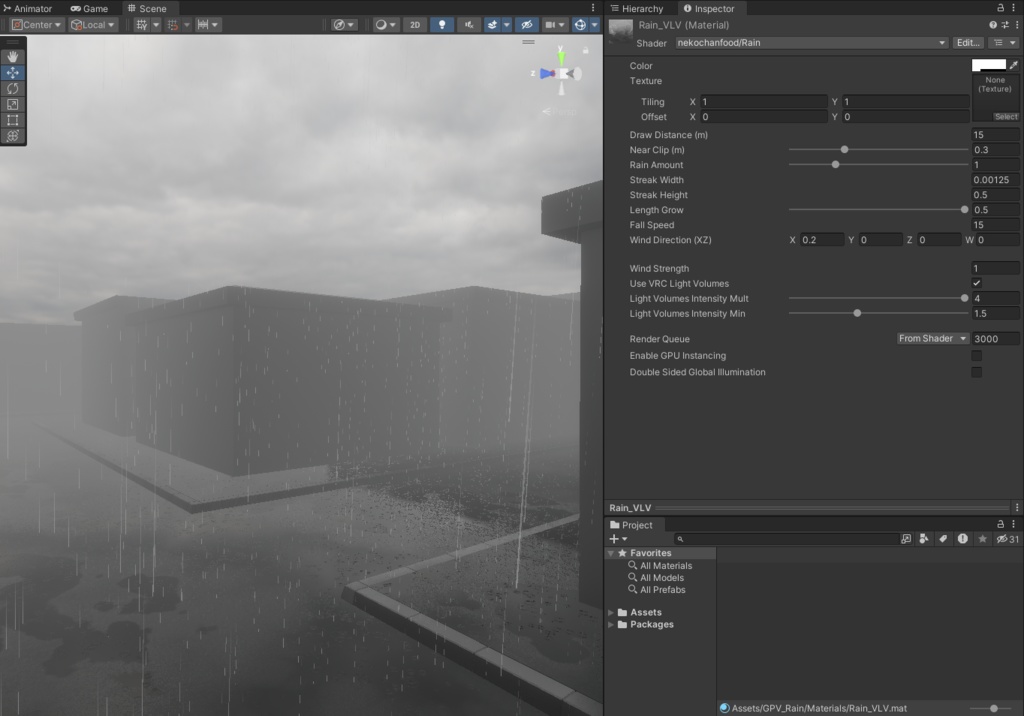Select the Move tool in the toolbar

13,71
